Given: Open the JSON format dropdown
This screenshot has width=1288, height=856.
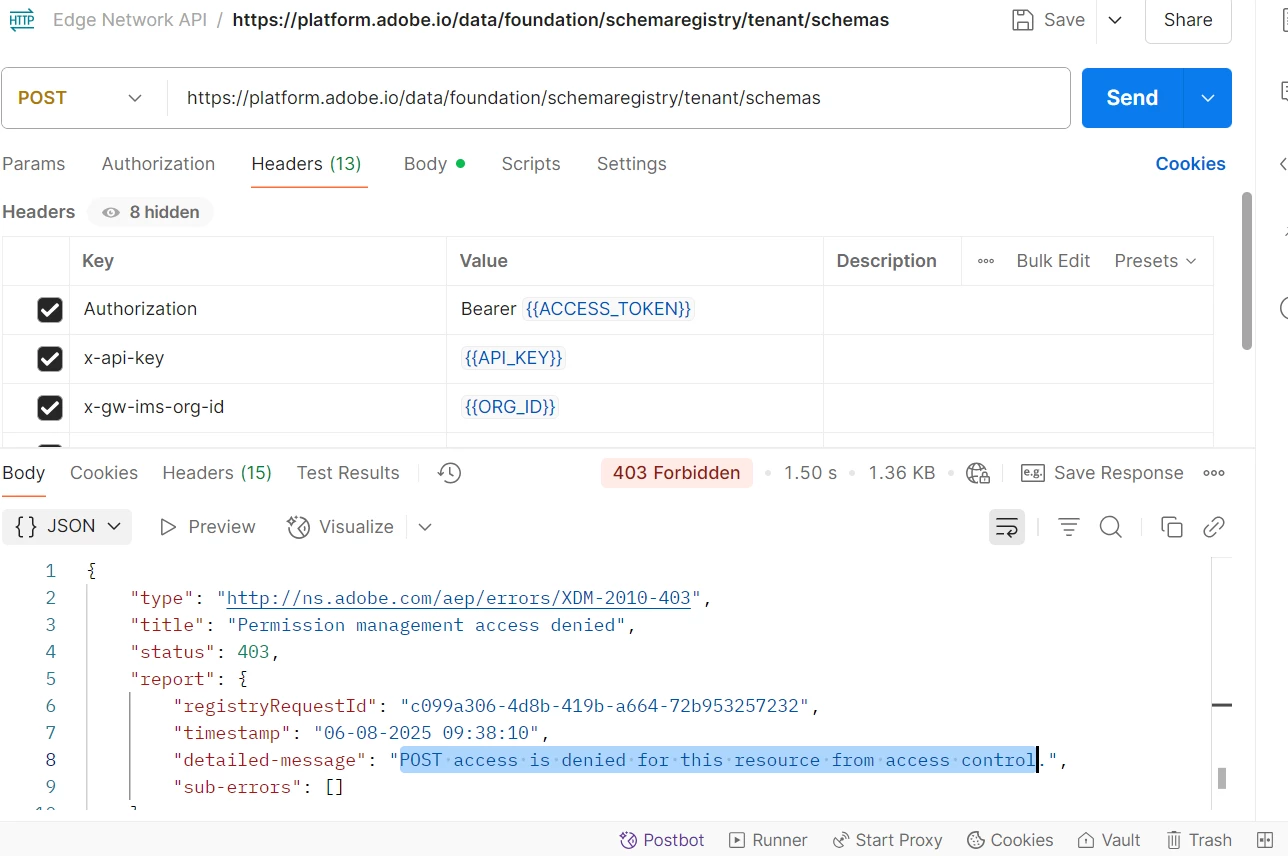Looking at the screenshot, I should tap(67, 526).
